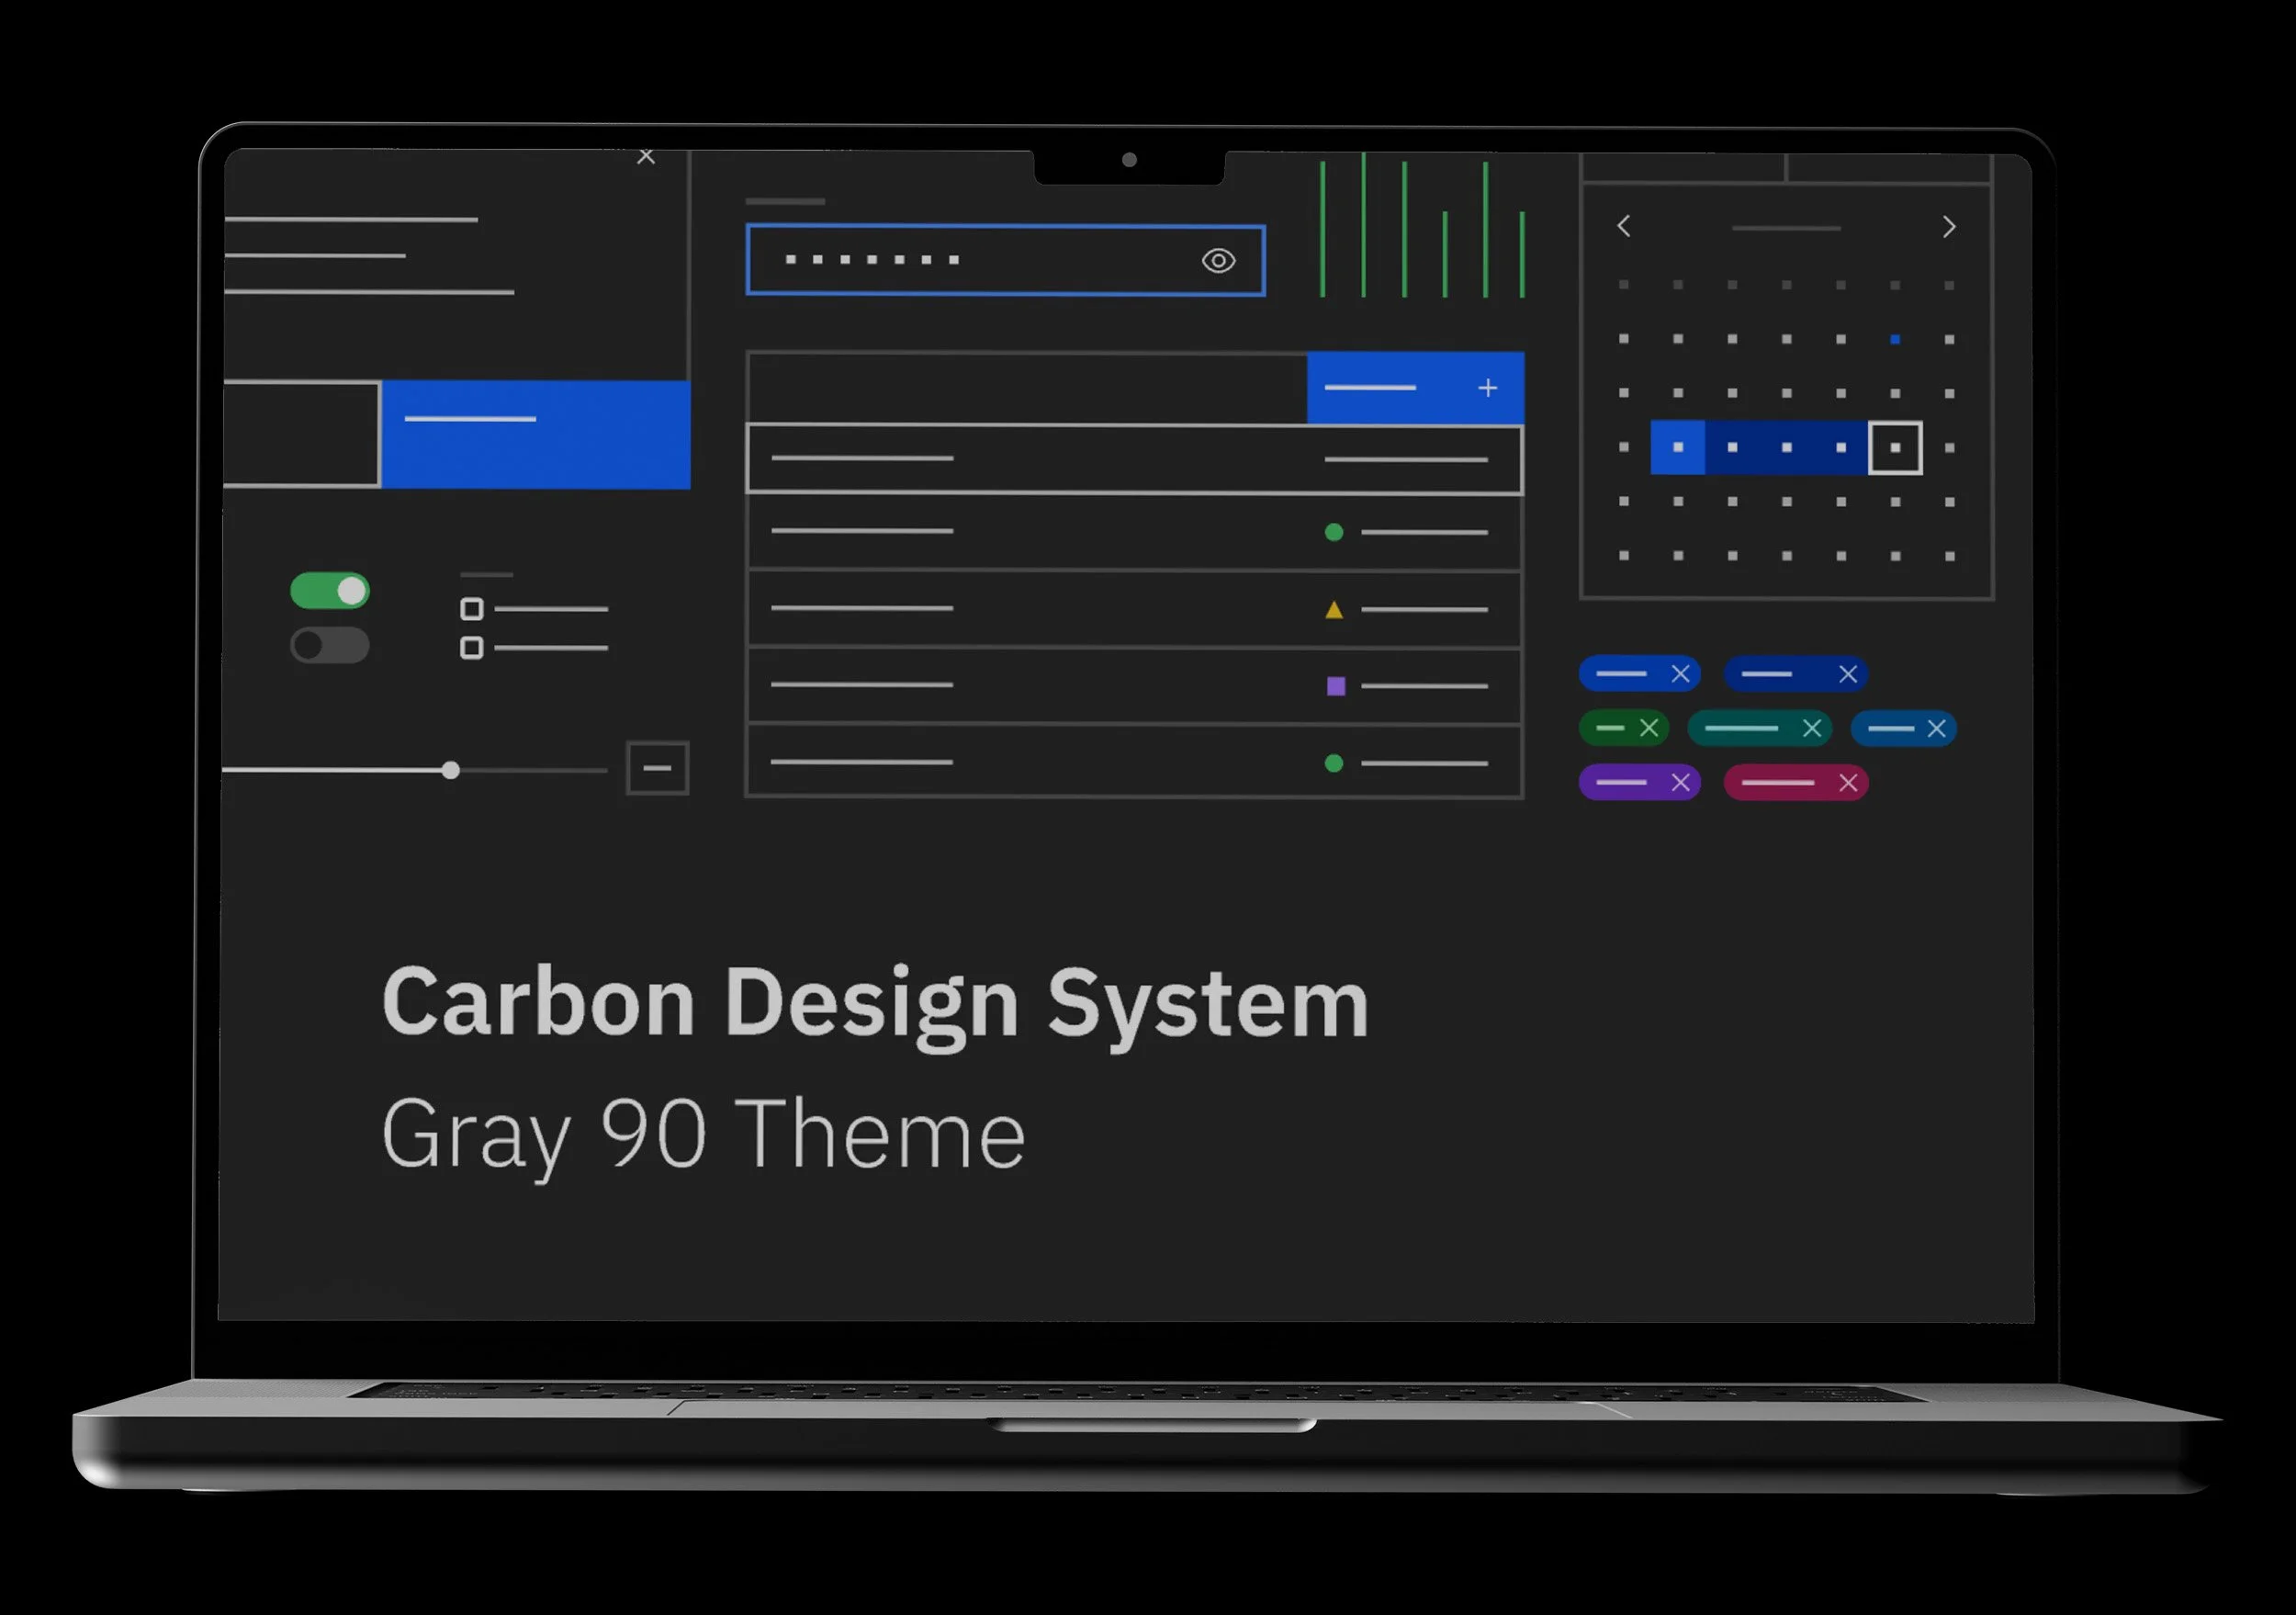Dismiss the purple tag via its X

1680,783
